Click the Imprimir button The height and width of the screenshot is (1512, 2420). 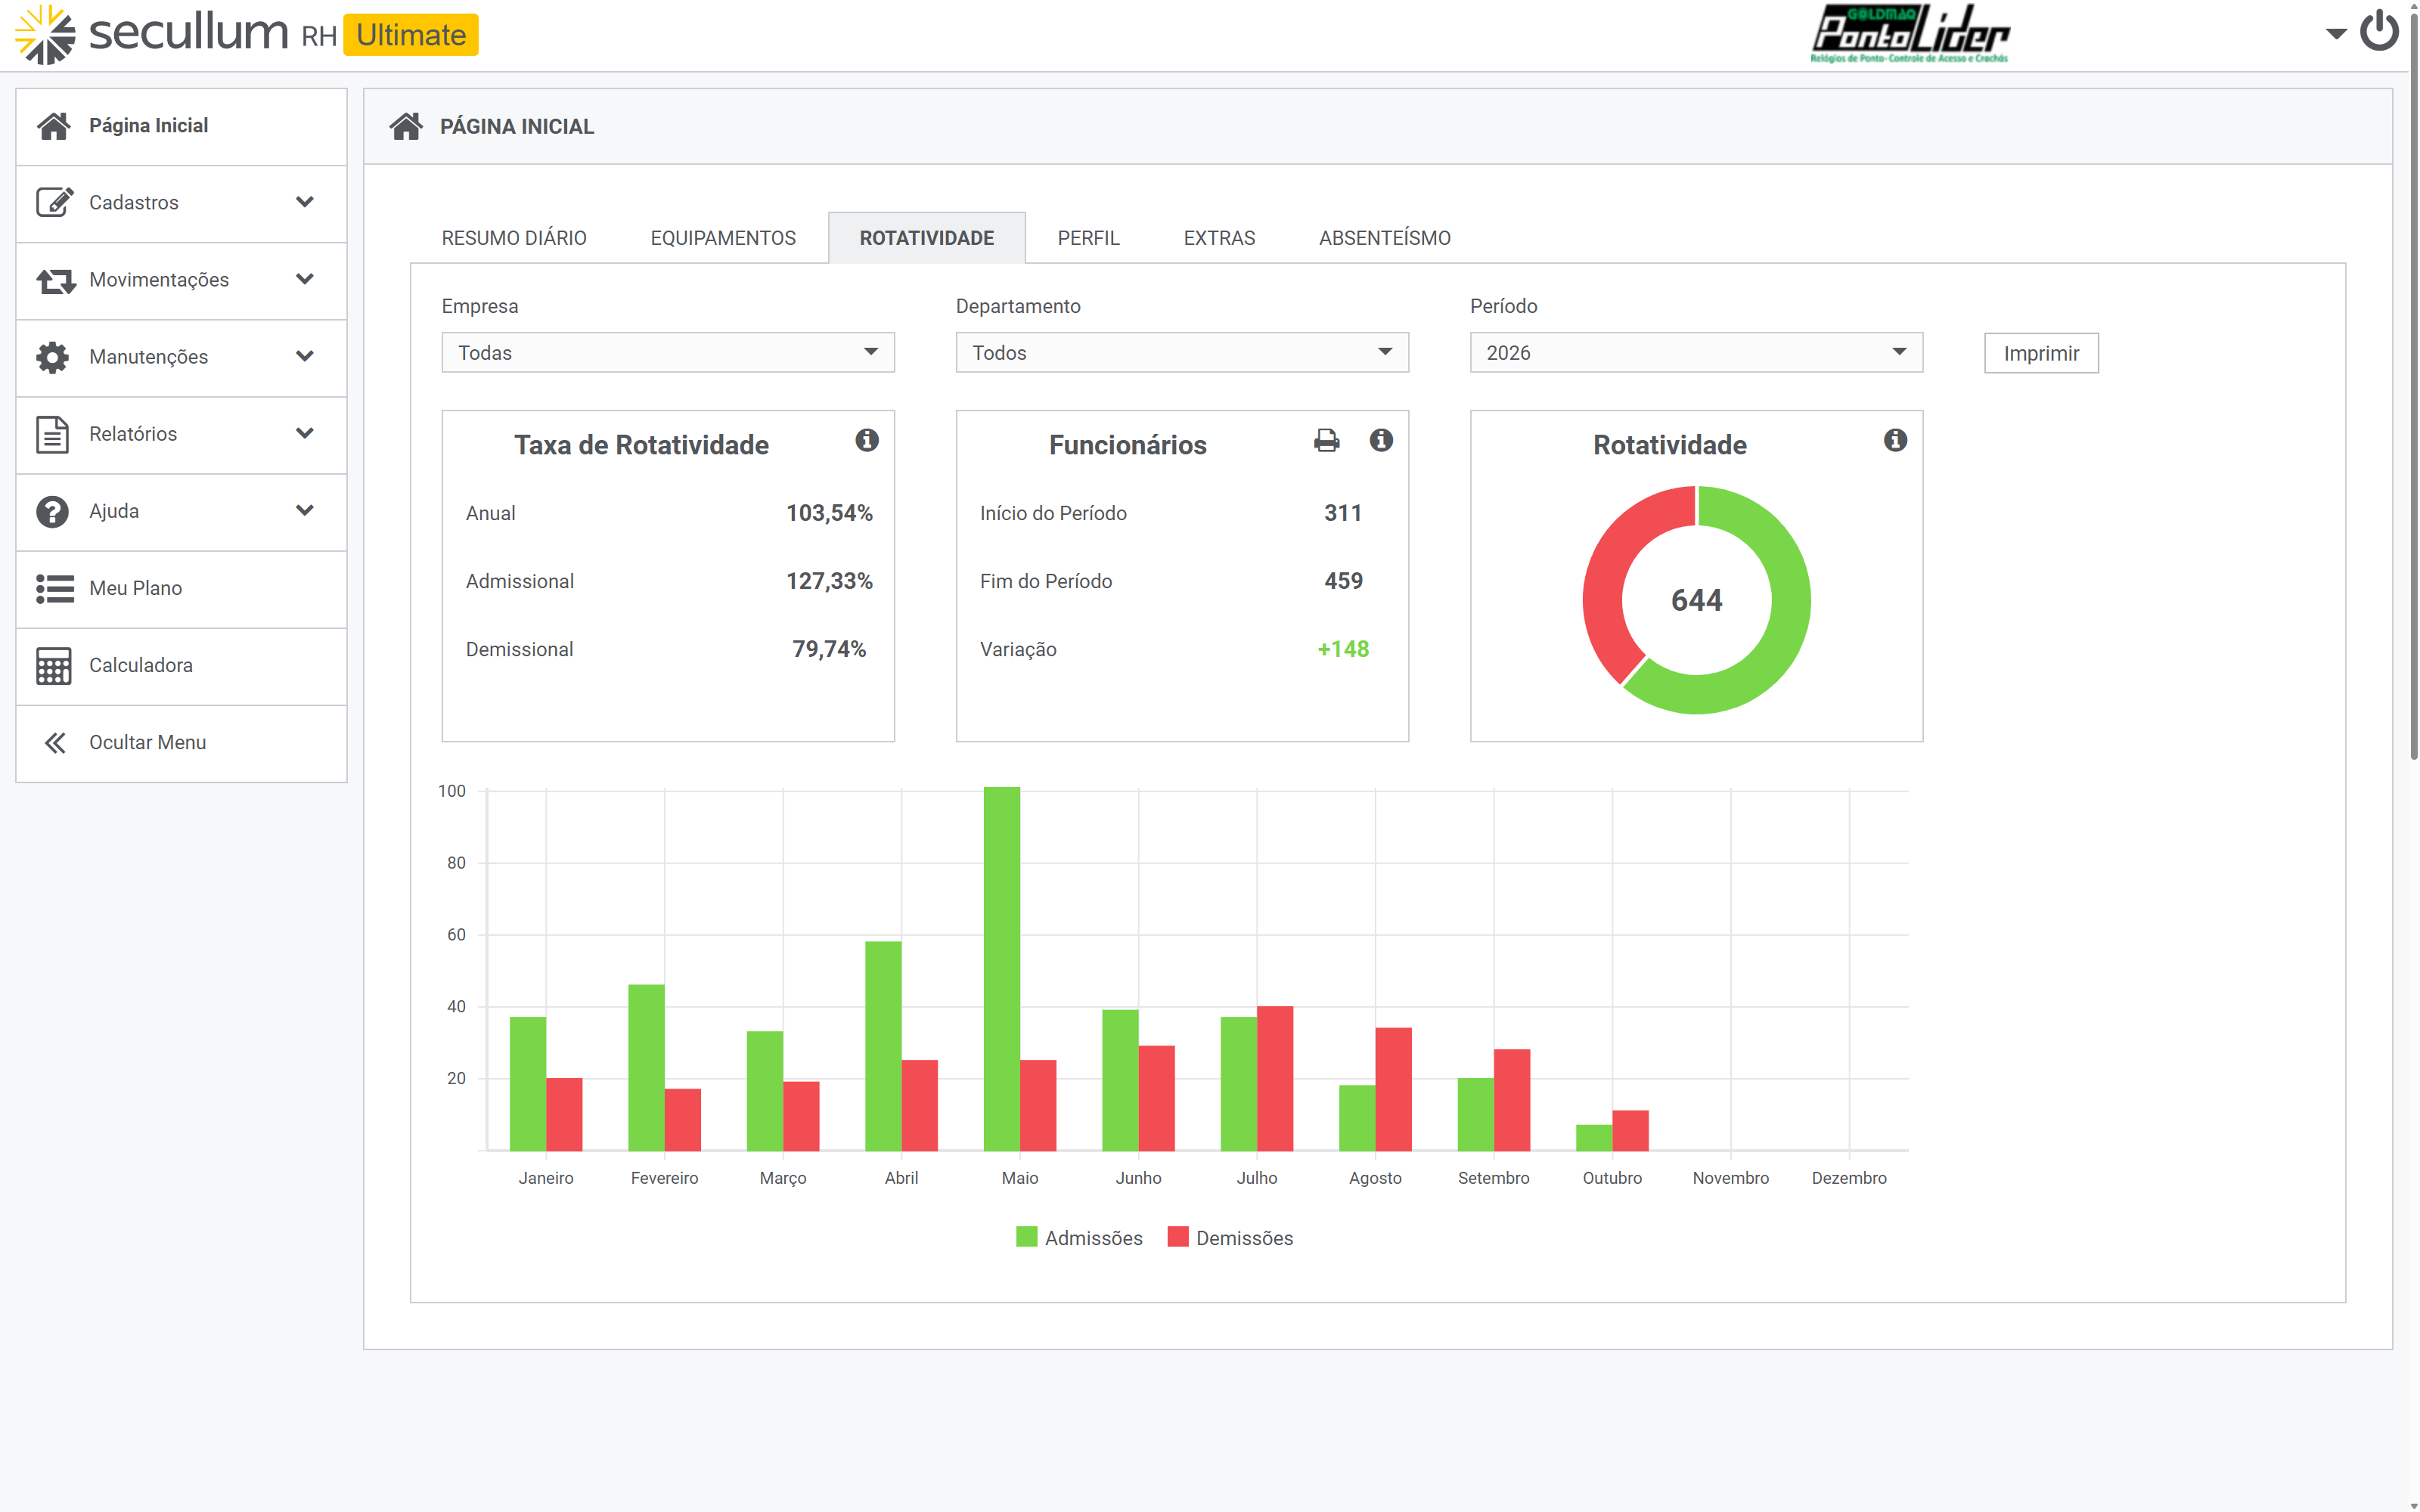pyautogui.click(x=2040, y=354)
